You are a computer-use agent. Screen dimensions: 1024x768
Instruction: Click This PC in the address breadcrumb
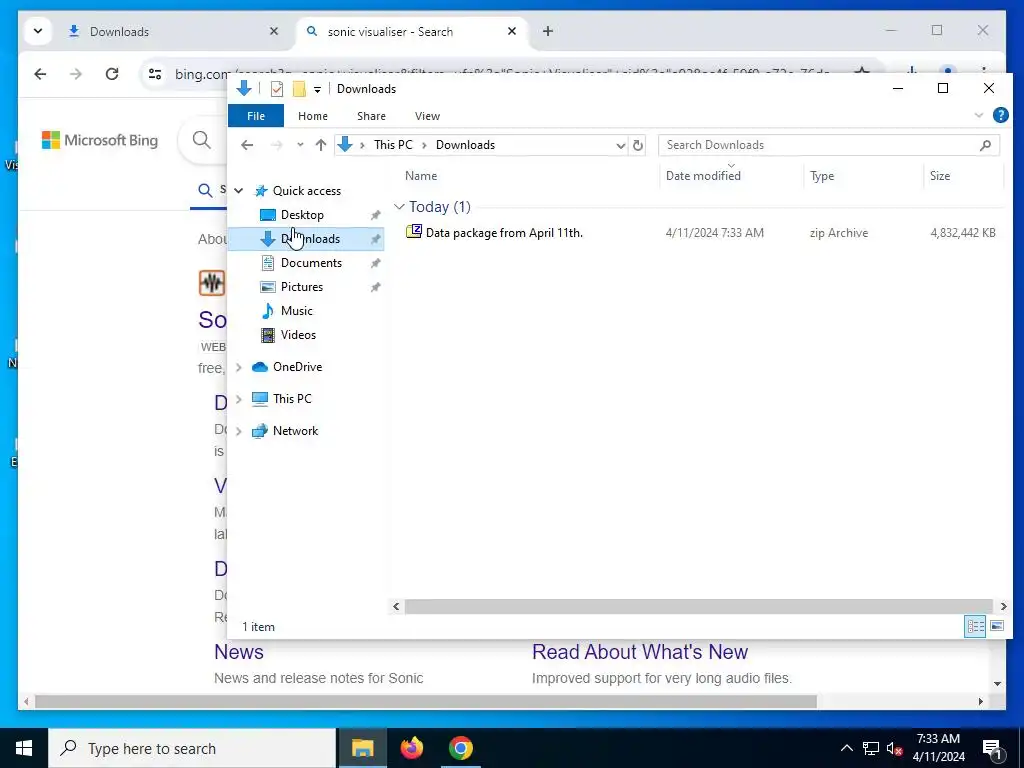(393, 145)
